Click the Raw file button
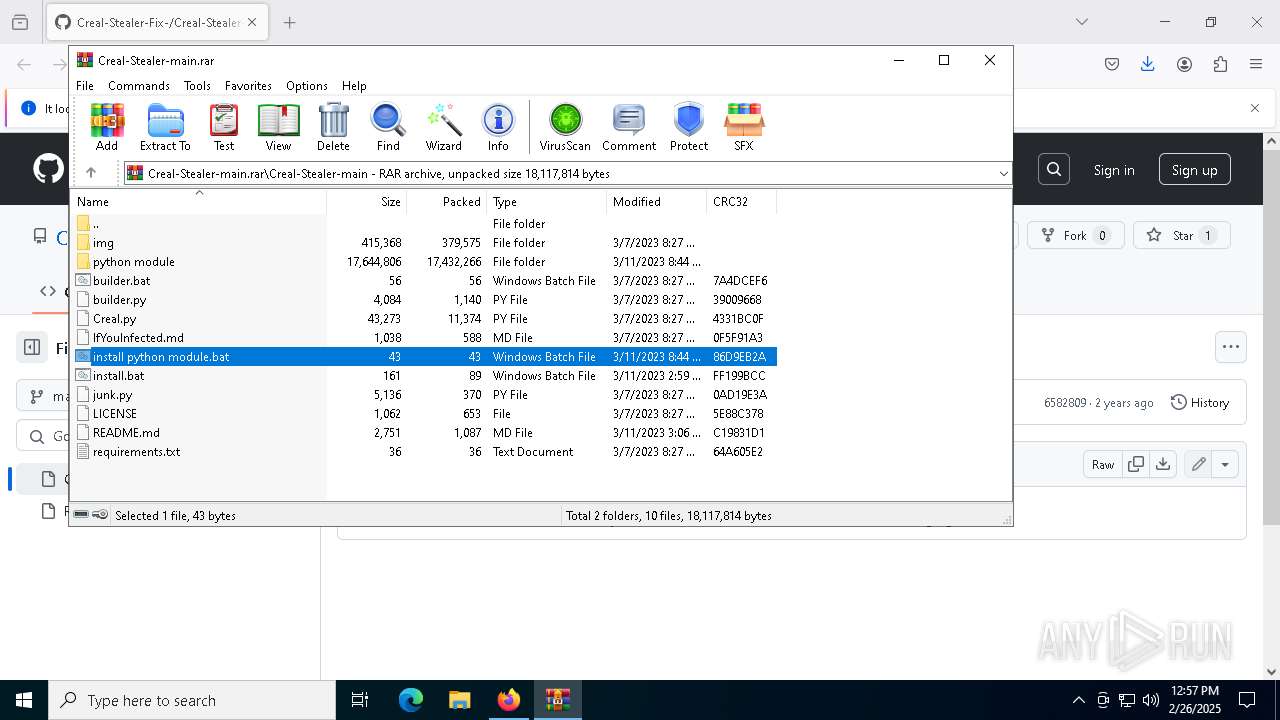Viewport: 1280px width, 720px height. tap(1103, 464)
